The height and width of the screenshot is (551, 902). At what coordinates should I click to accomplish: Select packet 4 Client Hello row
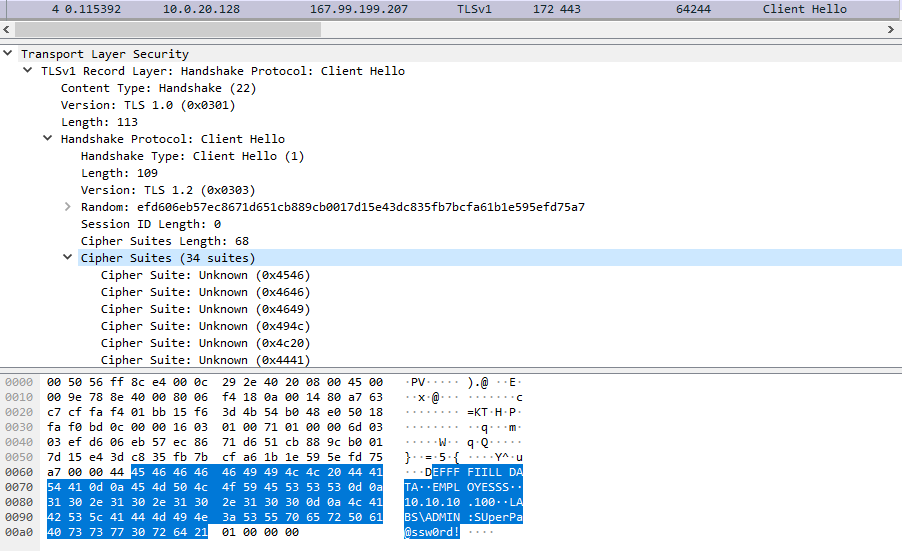point(451,9)
